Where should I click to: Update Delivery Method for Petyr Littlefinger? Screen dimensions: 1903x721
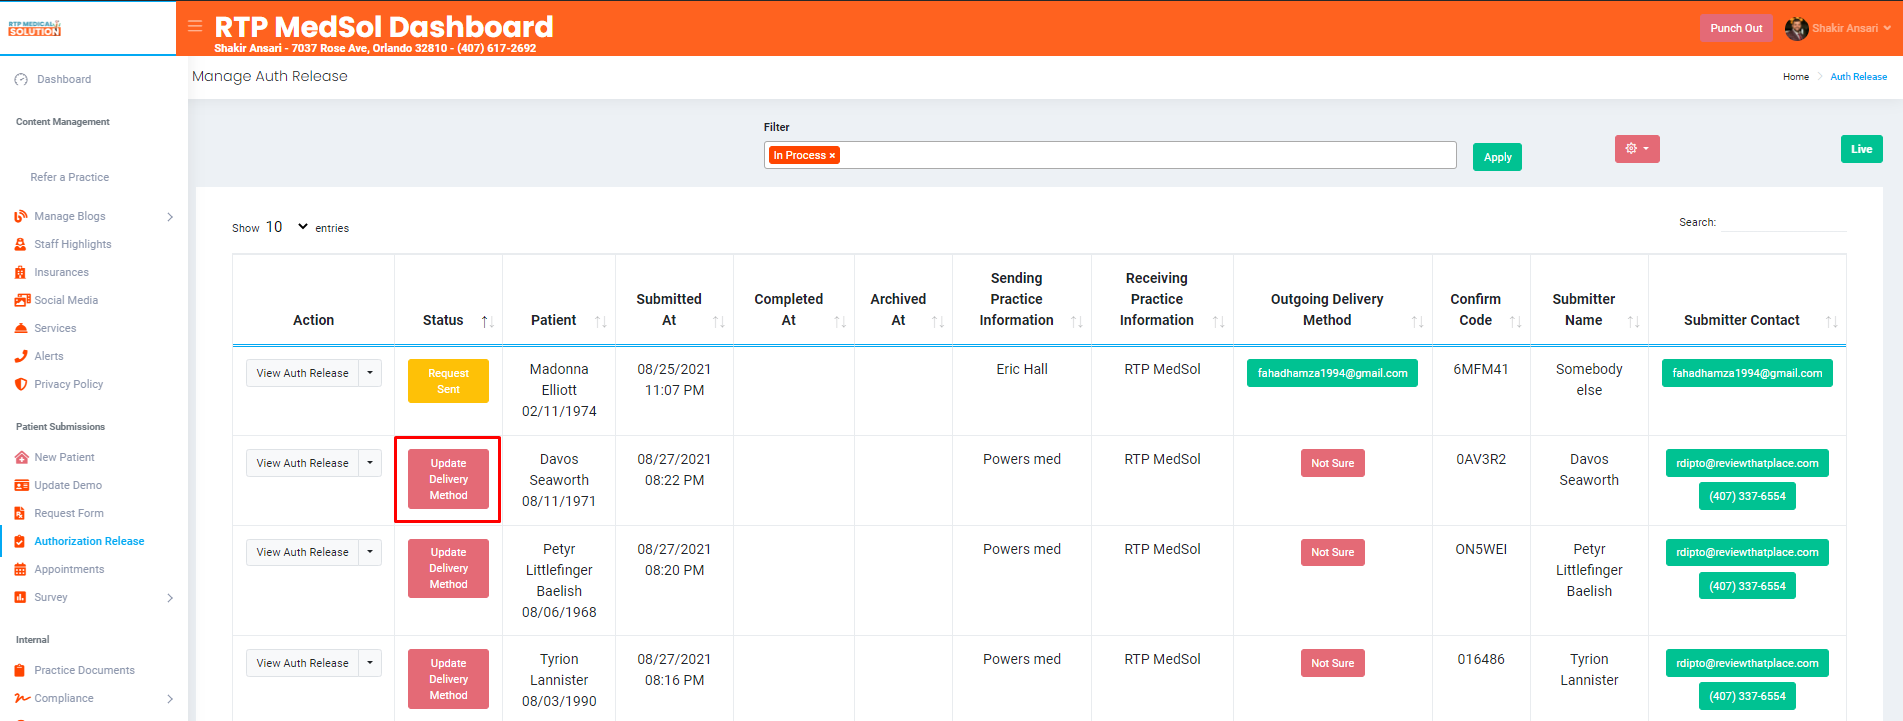pos(448,568)
